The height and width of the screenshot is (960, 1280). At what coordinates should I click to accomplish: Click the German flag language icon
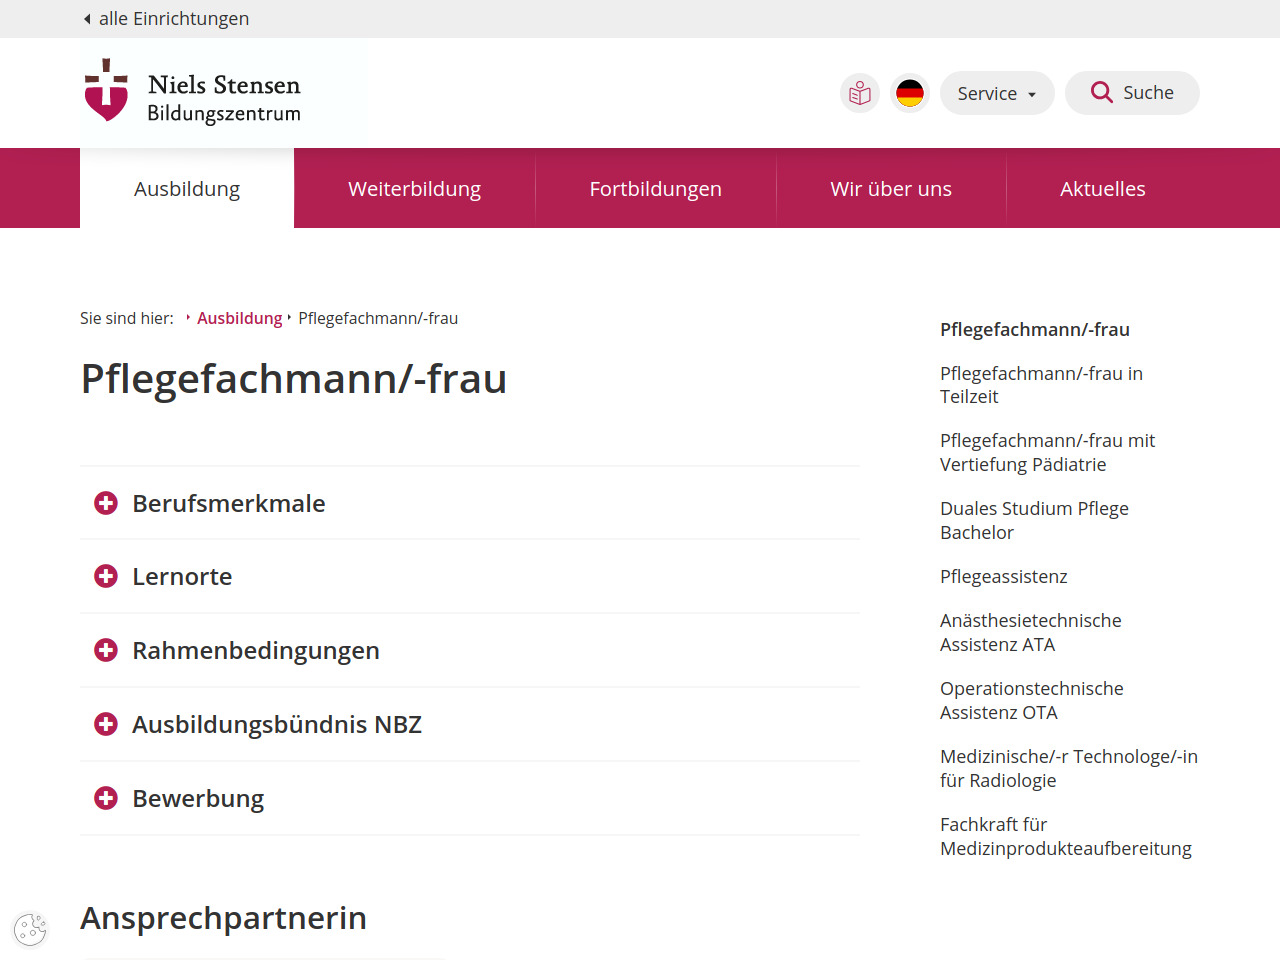(909, 93)
